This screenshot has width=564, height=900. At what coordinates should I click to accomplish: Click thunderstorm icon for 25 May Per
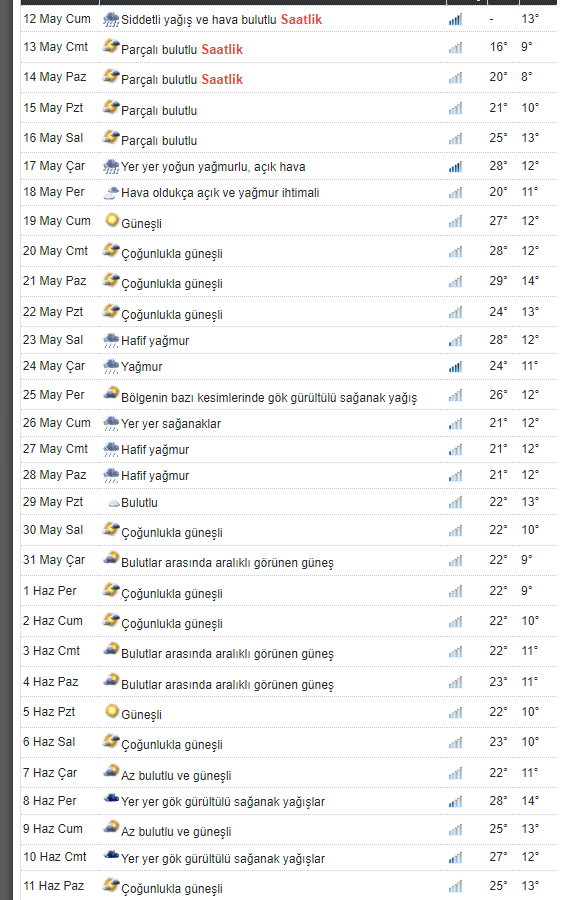coord(111,393)
